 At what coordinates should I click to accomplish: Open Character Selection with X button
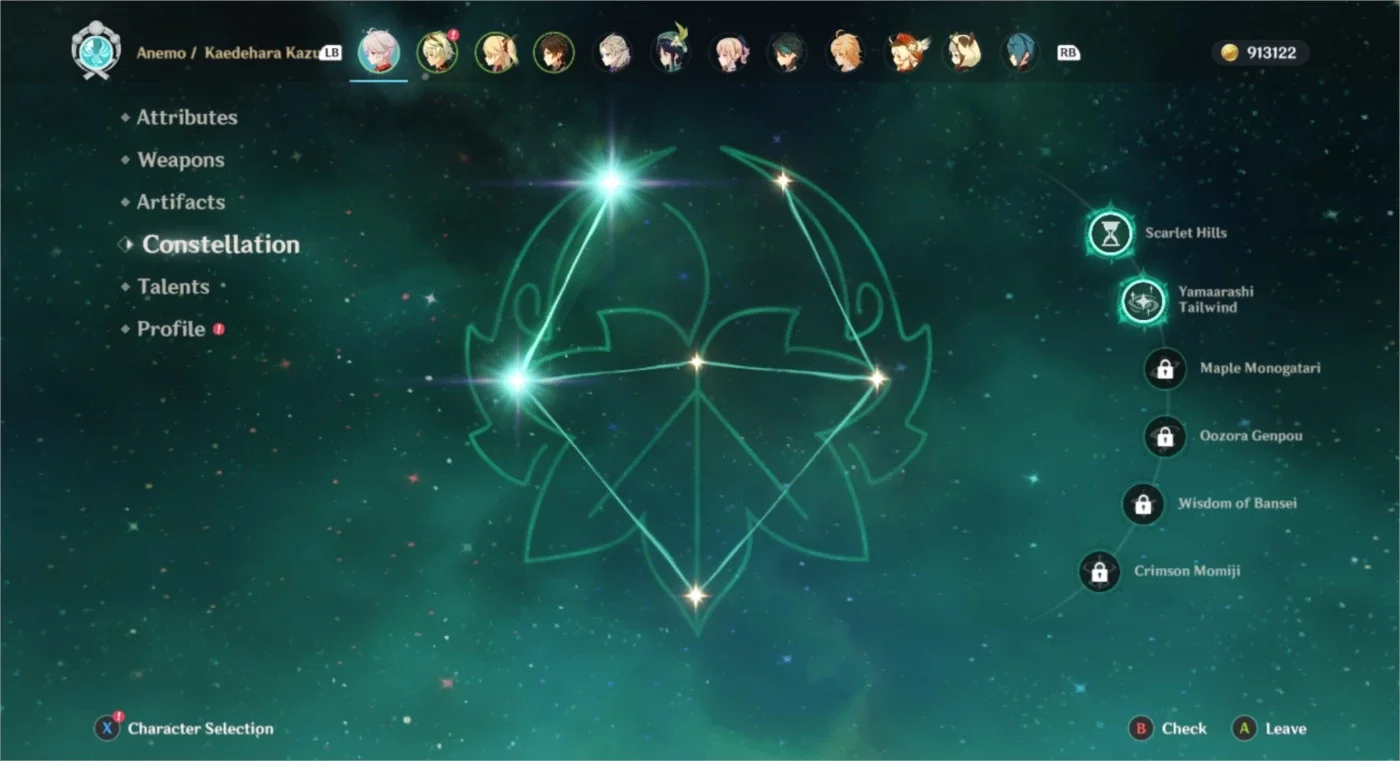click(x=184, y=728)
